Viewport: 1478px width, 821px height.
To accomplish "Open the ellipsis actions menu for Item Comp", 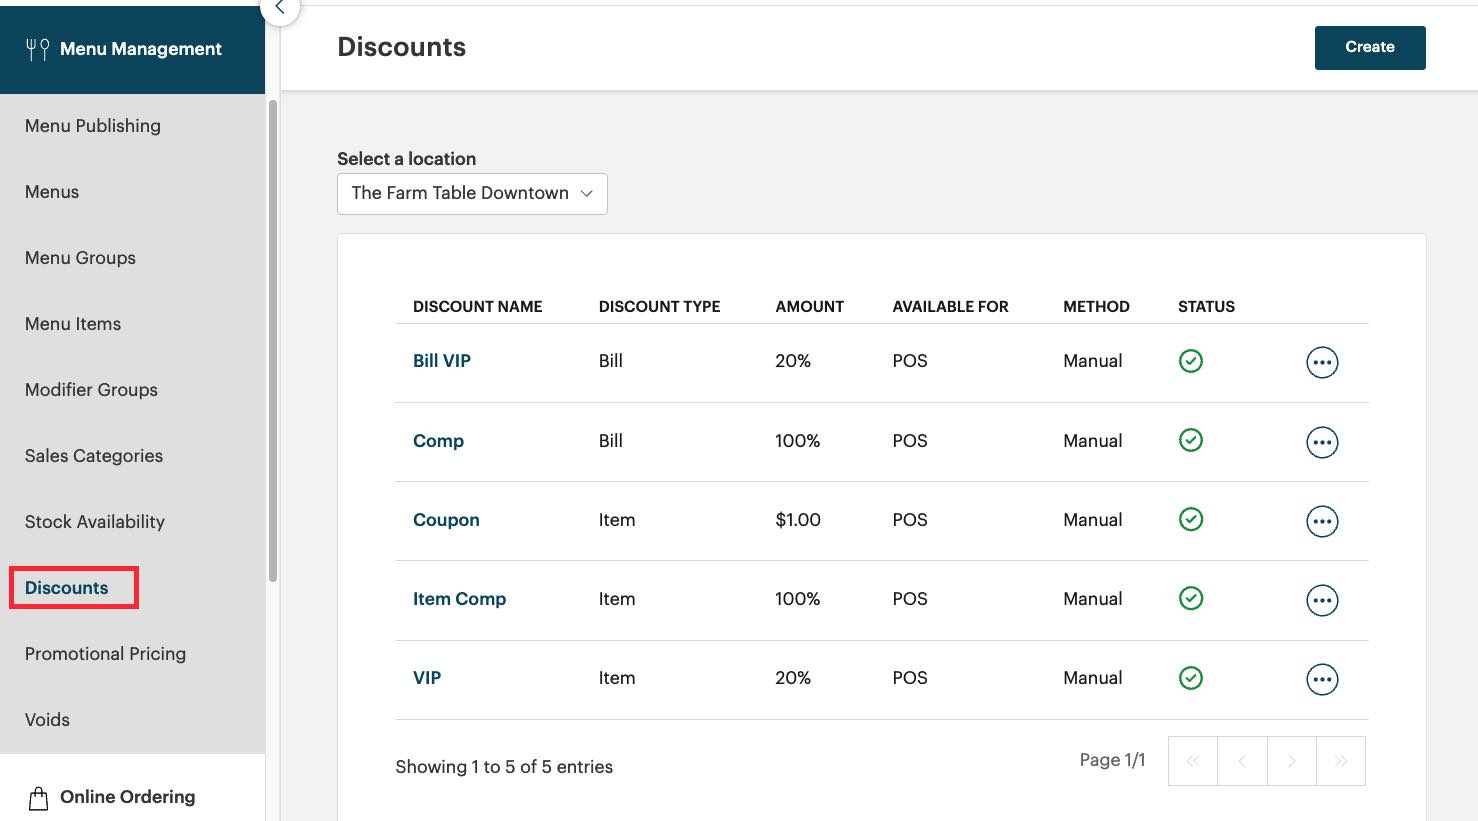I will [1322, 599].
